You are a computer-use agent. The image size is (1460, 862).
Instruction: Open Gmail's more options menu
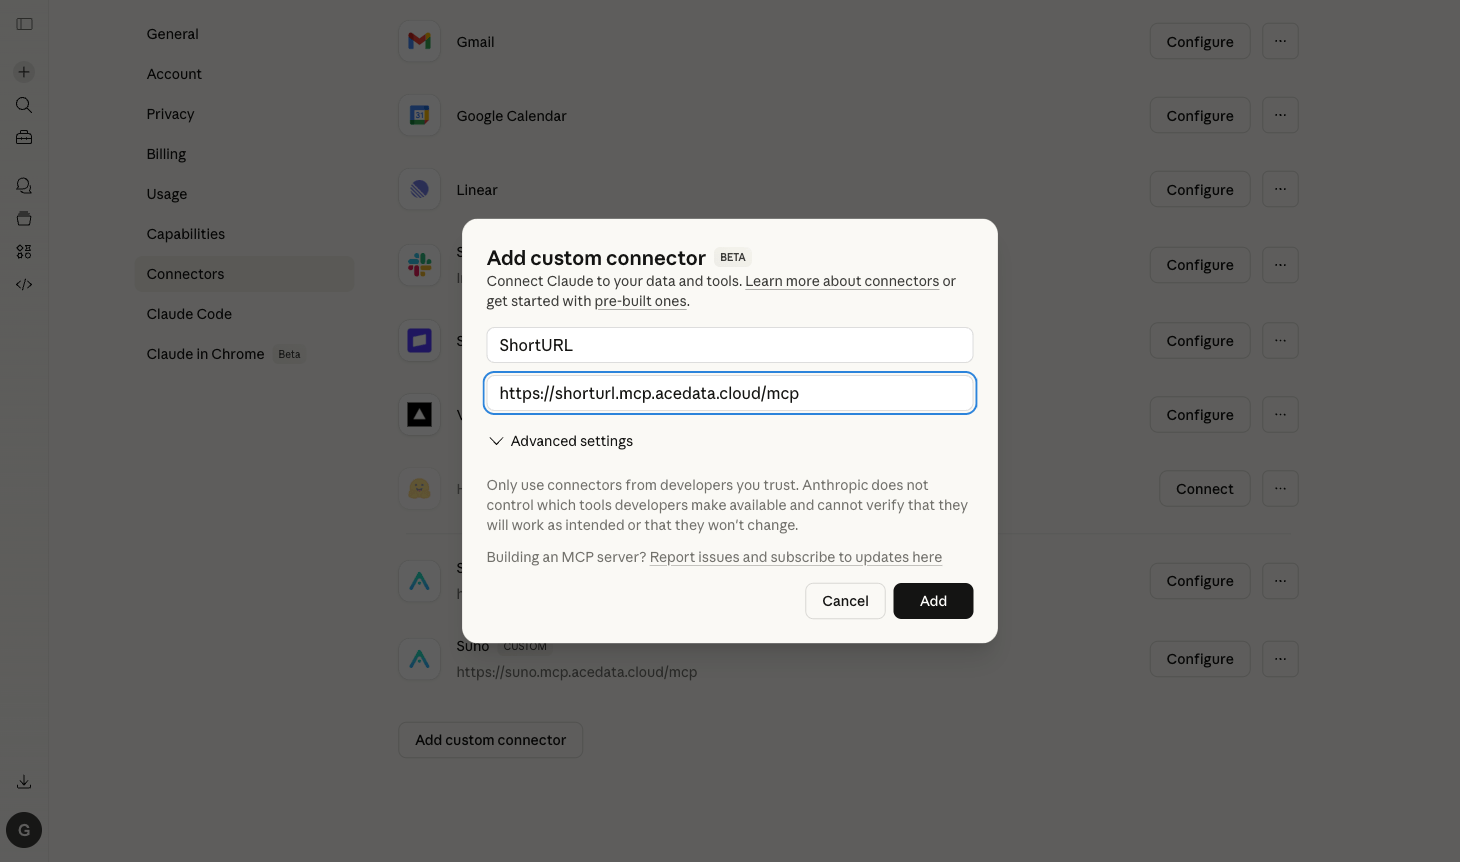(x=1280, y=42)
